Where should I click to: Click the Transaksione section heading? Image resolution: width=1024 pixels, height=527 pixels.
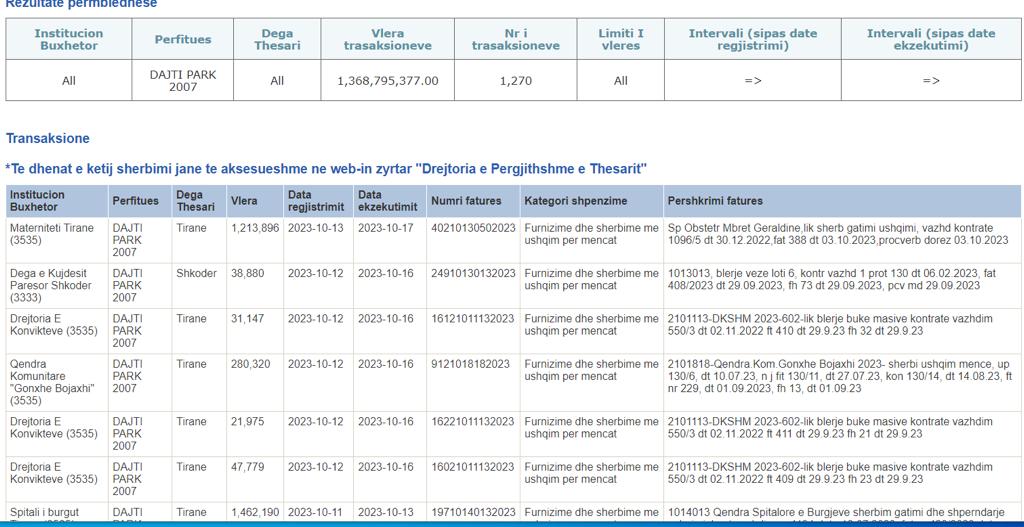[48, 139]
